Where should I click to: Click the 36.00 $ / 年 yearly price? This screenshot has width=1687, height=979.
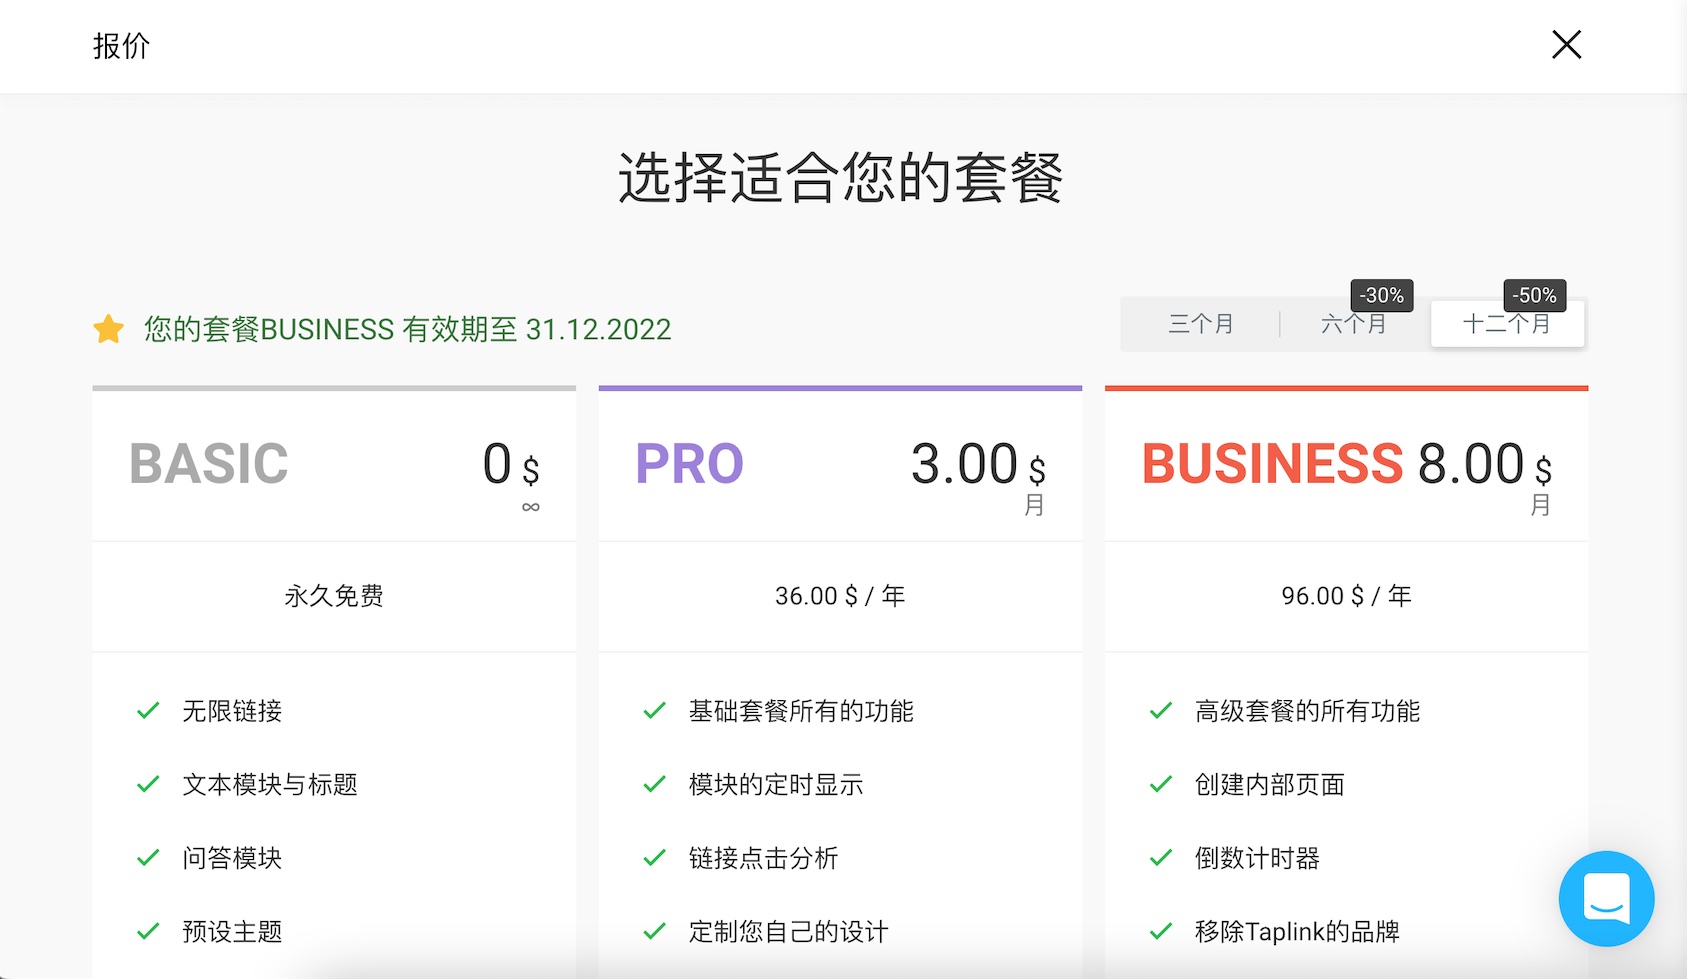pyautogui.click(x=840, y=596)
